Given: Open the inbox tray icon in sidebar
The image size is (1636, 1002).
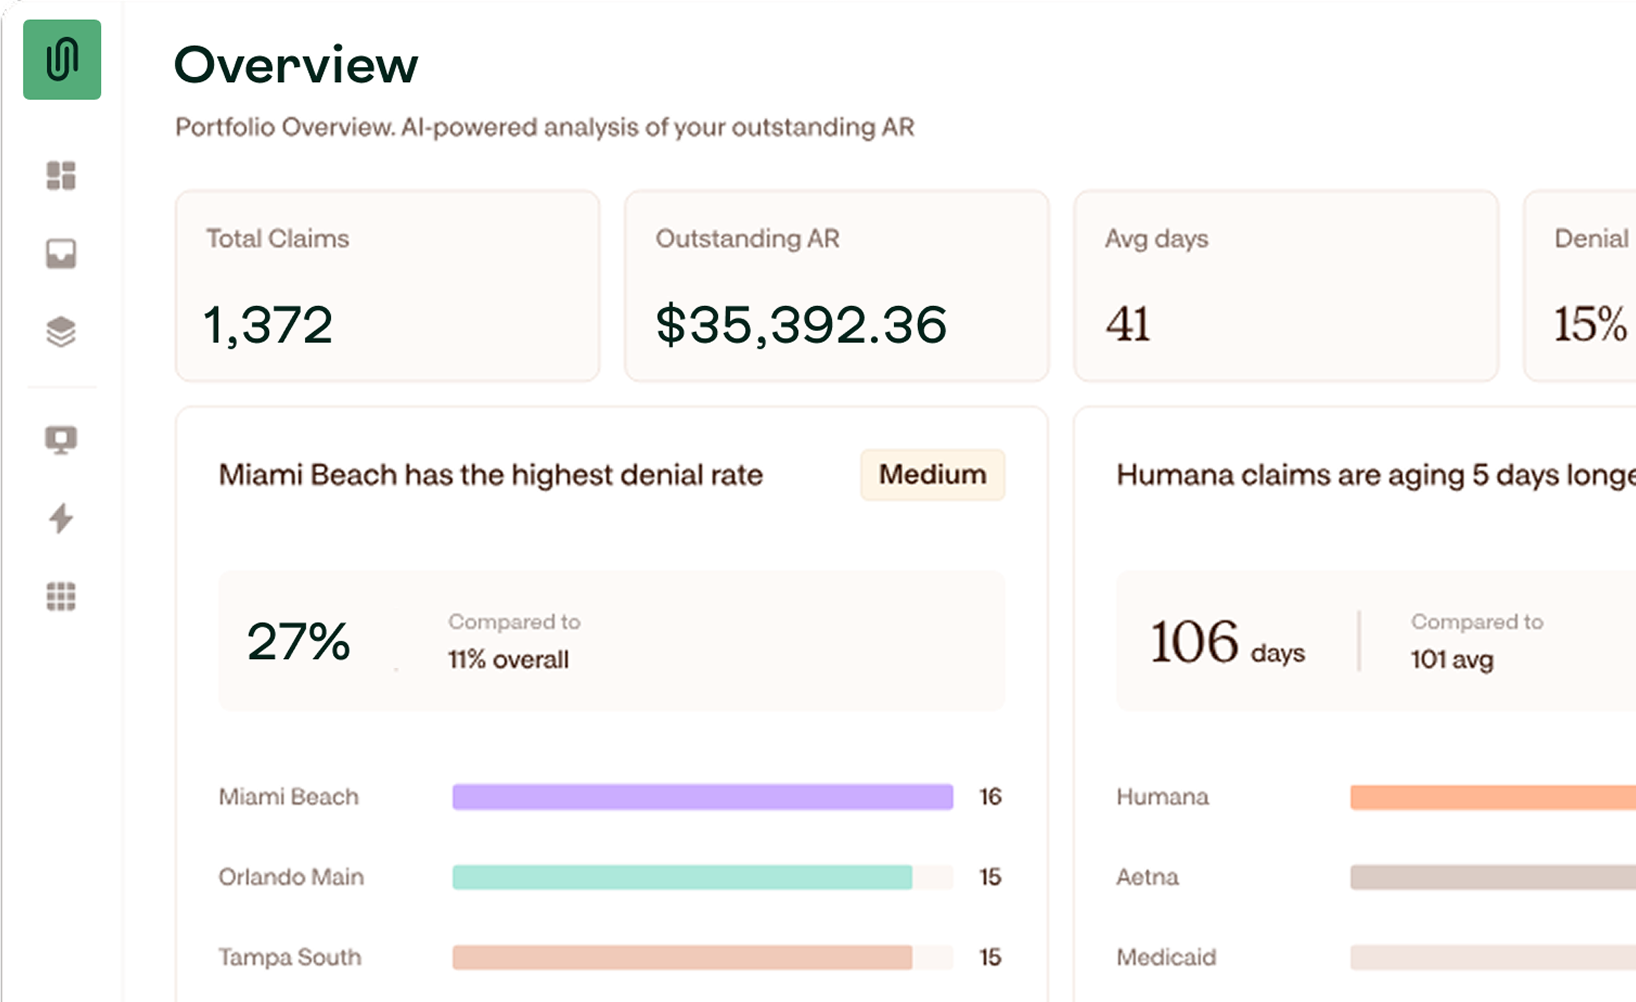Looking at the screenshot, I should [61, 253].
